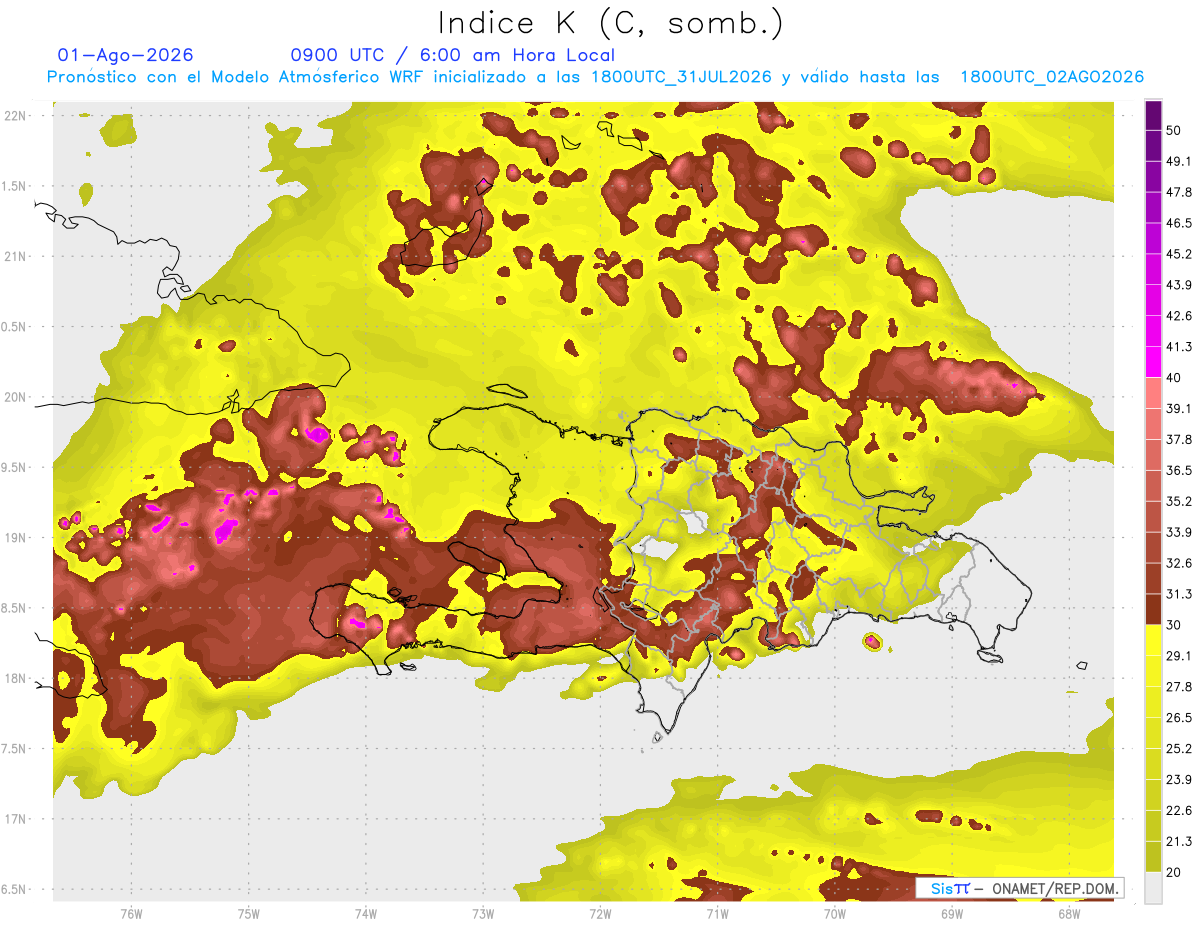Click the validity stamp "1800UTC_02AGO2026"
Image resolution: width=1200 pixels, height=927 pixels.
(x=1052, y=77)
